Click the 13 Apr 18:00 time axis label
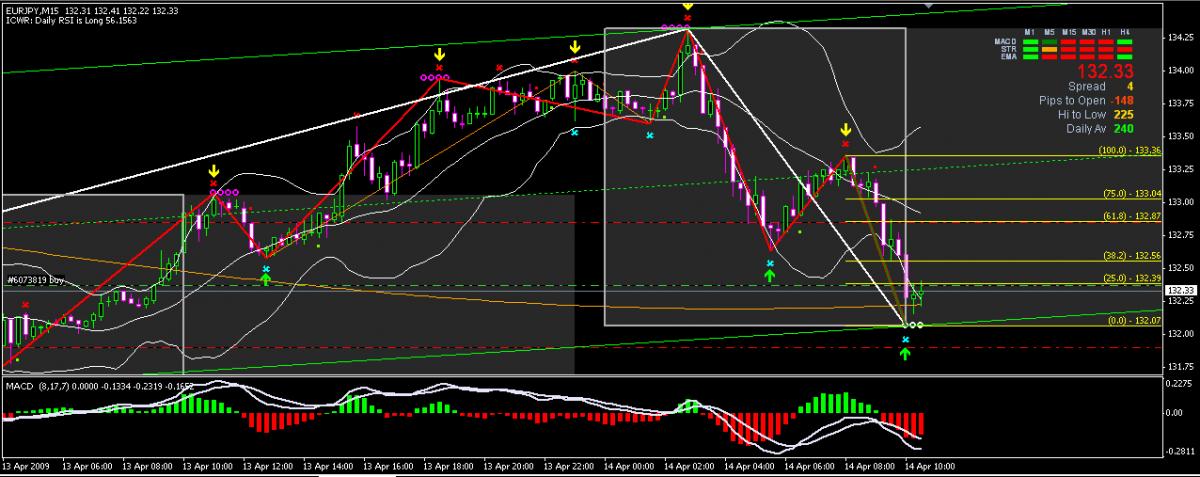This screenshot has width=1200, height=477. pos(448,468)
